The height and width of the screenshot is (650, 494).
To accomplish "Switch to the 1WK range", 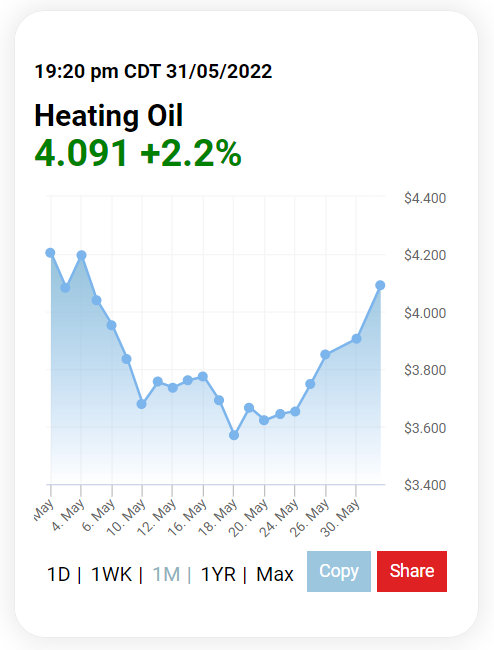I will pyautogui.click(x=111, y=574).
